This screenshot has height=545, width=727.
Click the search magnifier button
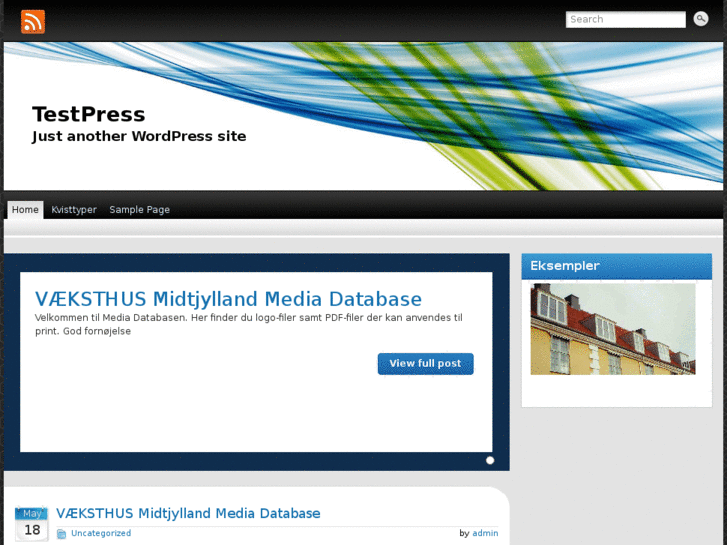[x=701, y=19]
